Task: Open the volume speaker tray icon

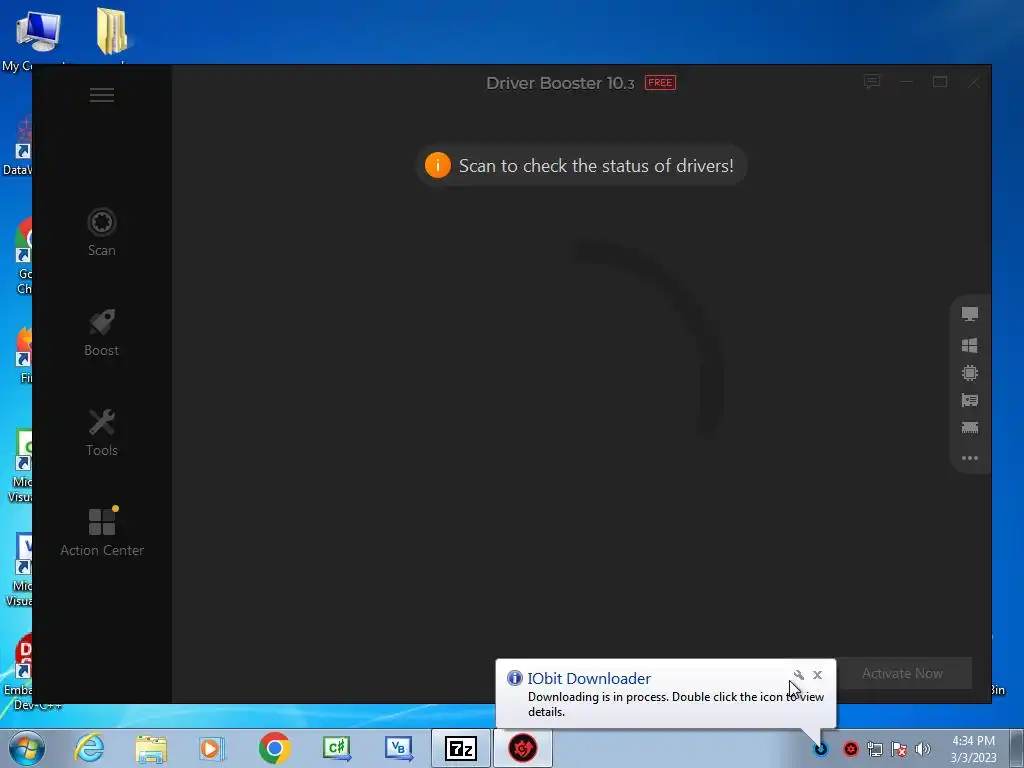Action: tap(923, 749)
